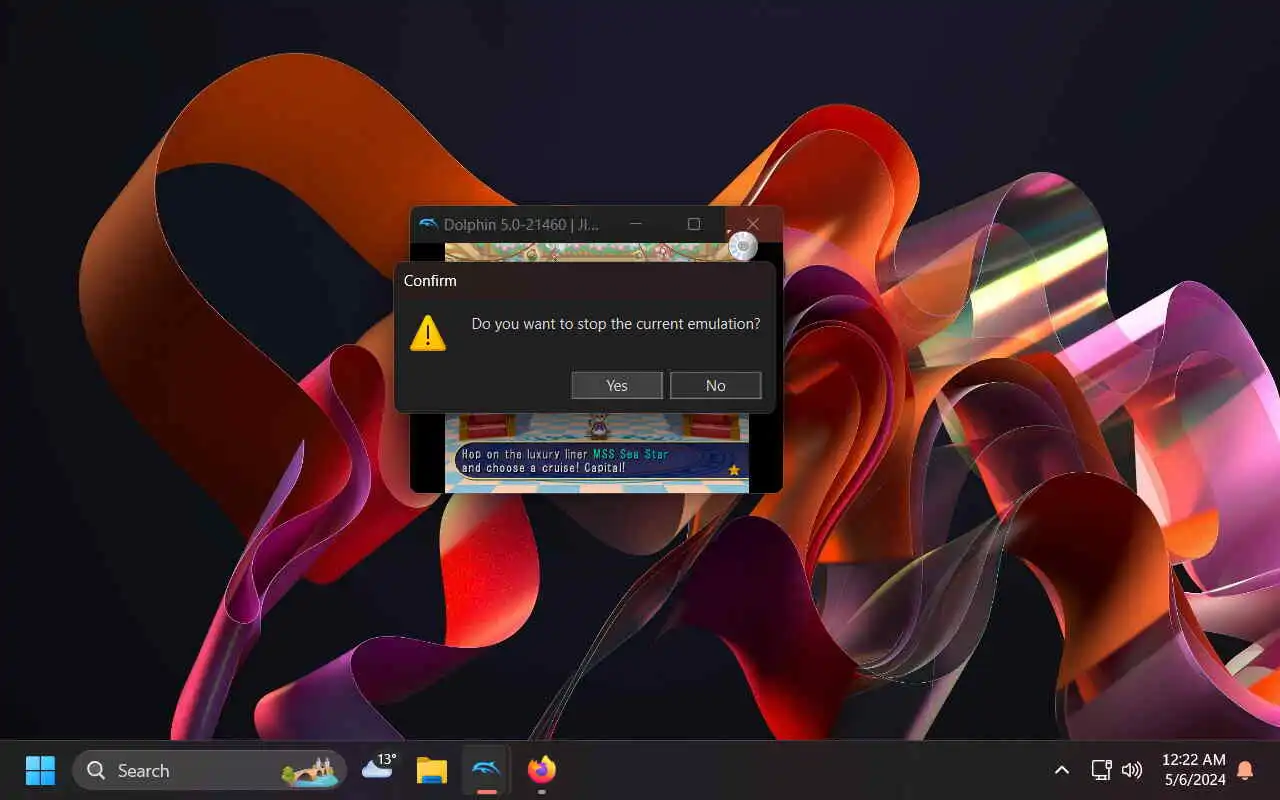The width and height of the screenshot is (1280, 800).
Task: Close the Dolphin emulator window
Action: pos(753,224)
